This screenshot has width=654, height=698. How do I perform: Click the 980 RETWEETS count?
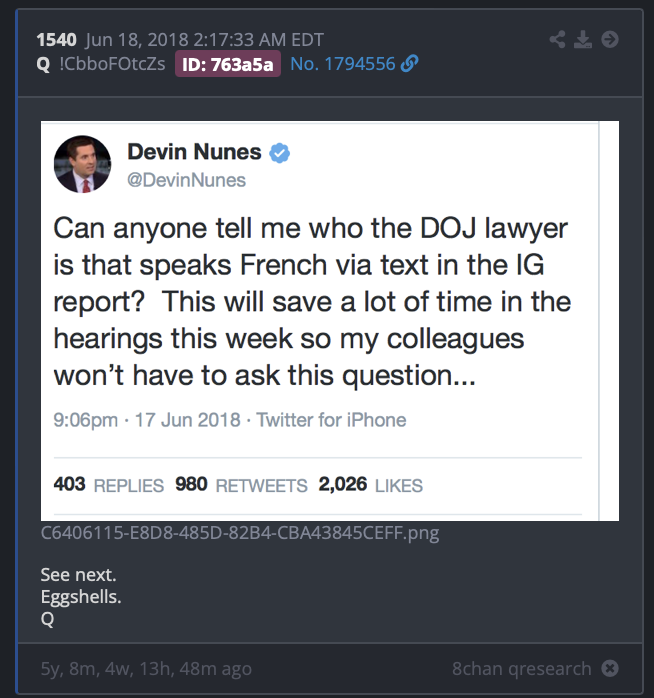[x=241, y=486]
